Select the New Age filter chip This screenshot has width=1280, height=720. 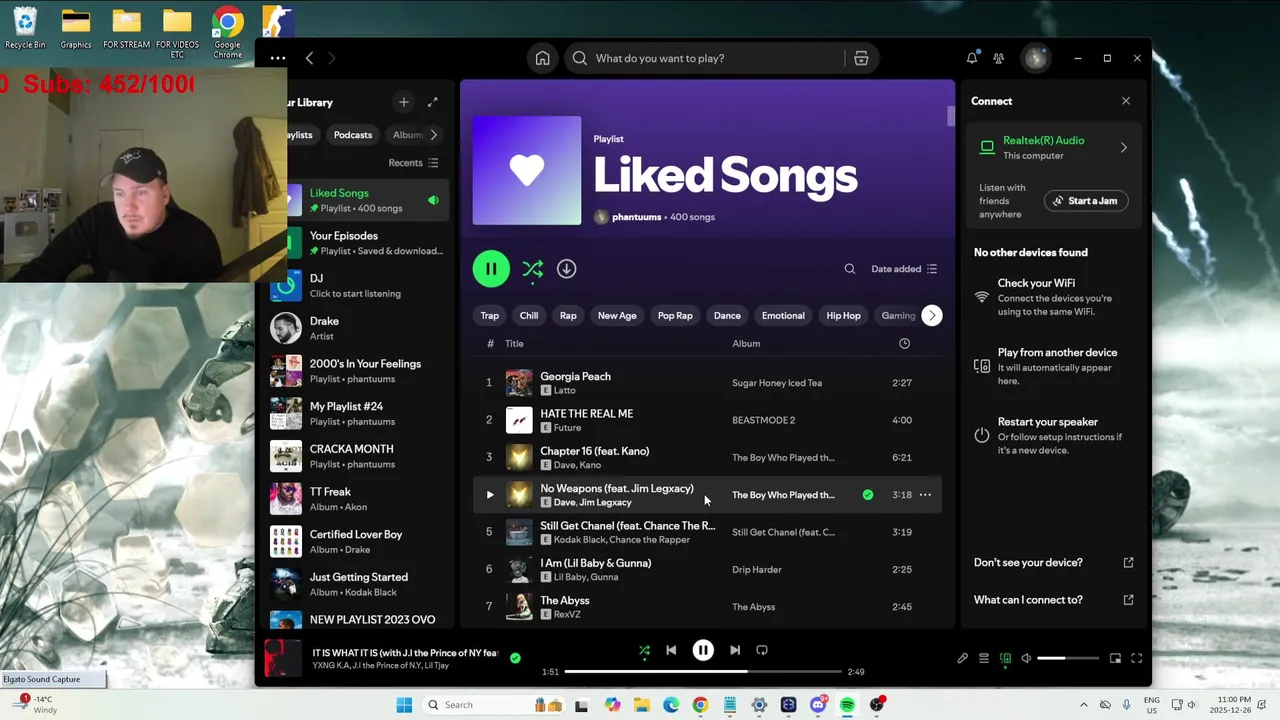point(617,316)
